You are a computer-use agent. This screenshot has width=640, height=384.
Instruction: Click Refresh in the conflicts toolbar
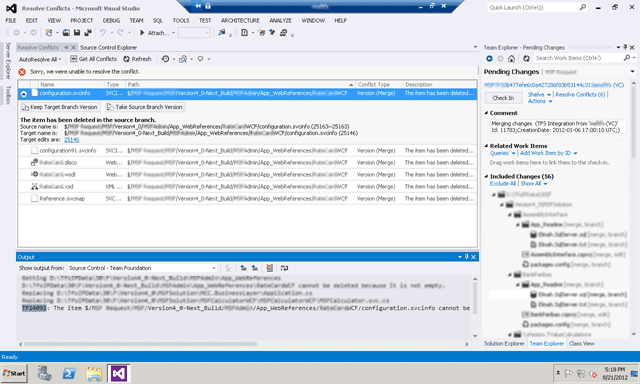(138, 59)
